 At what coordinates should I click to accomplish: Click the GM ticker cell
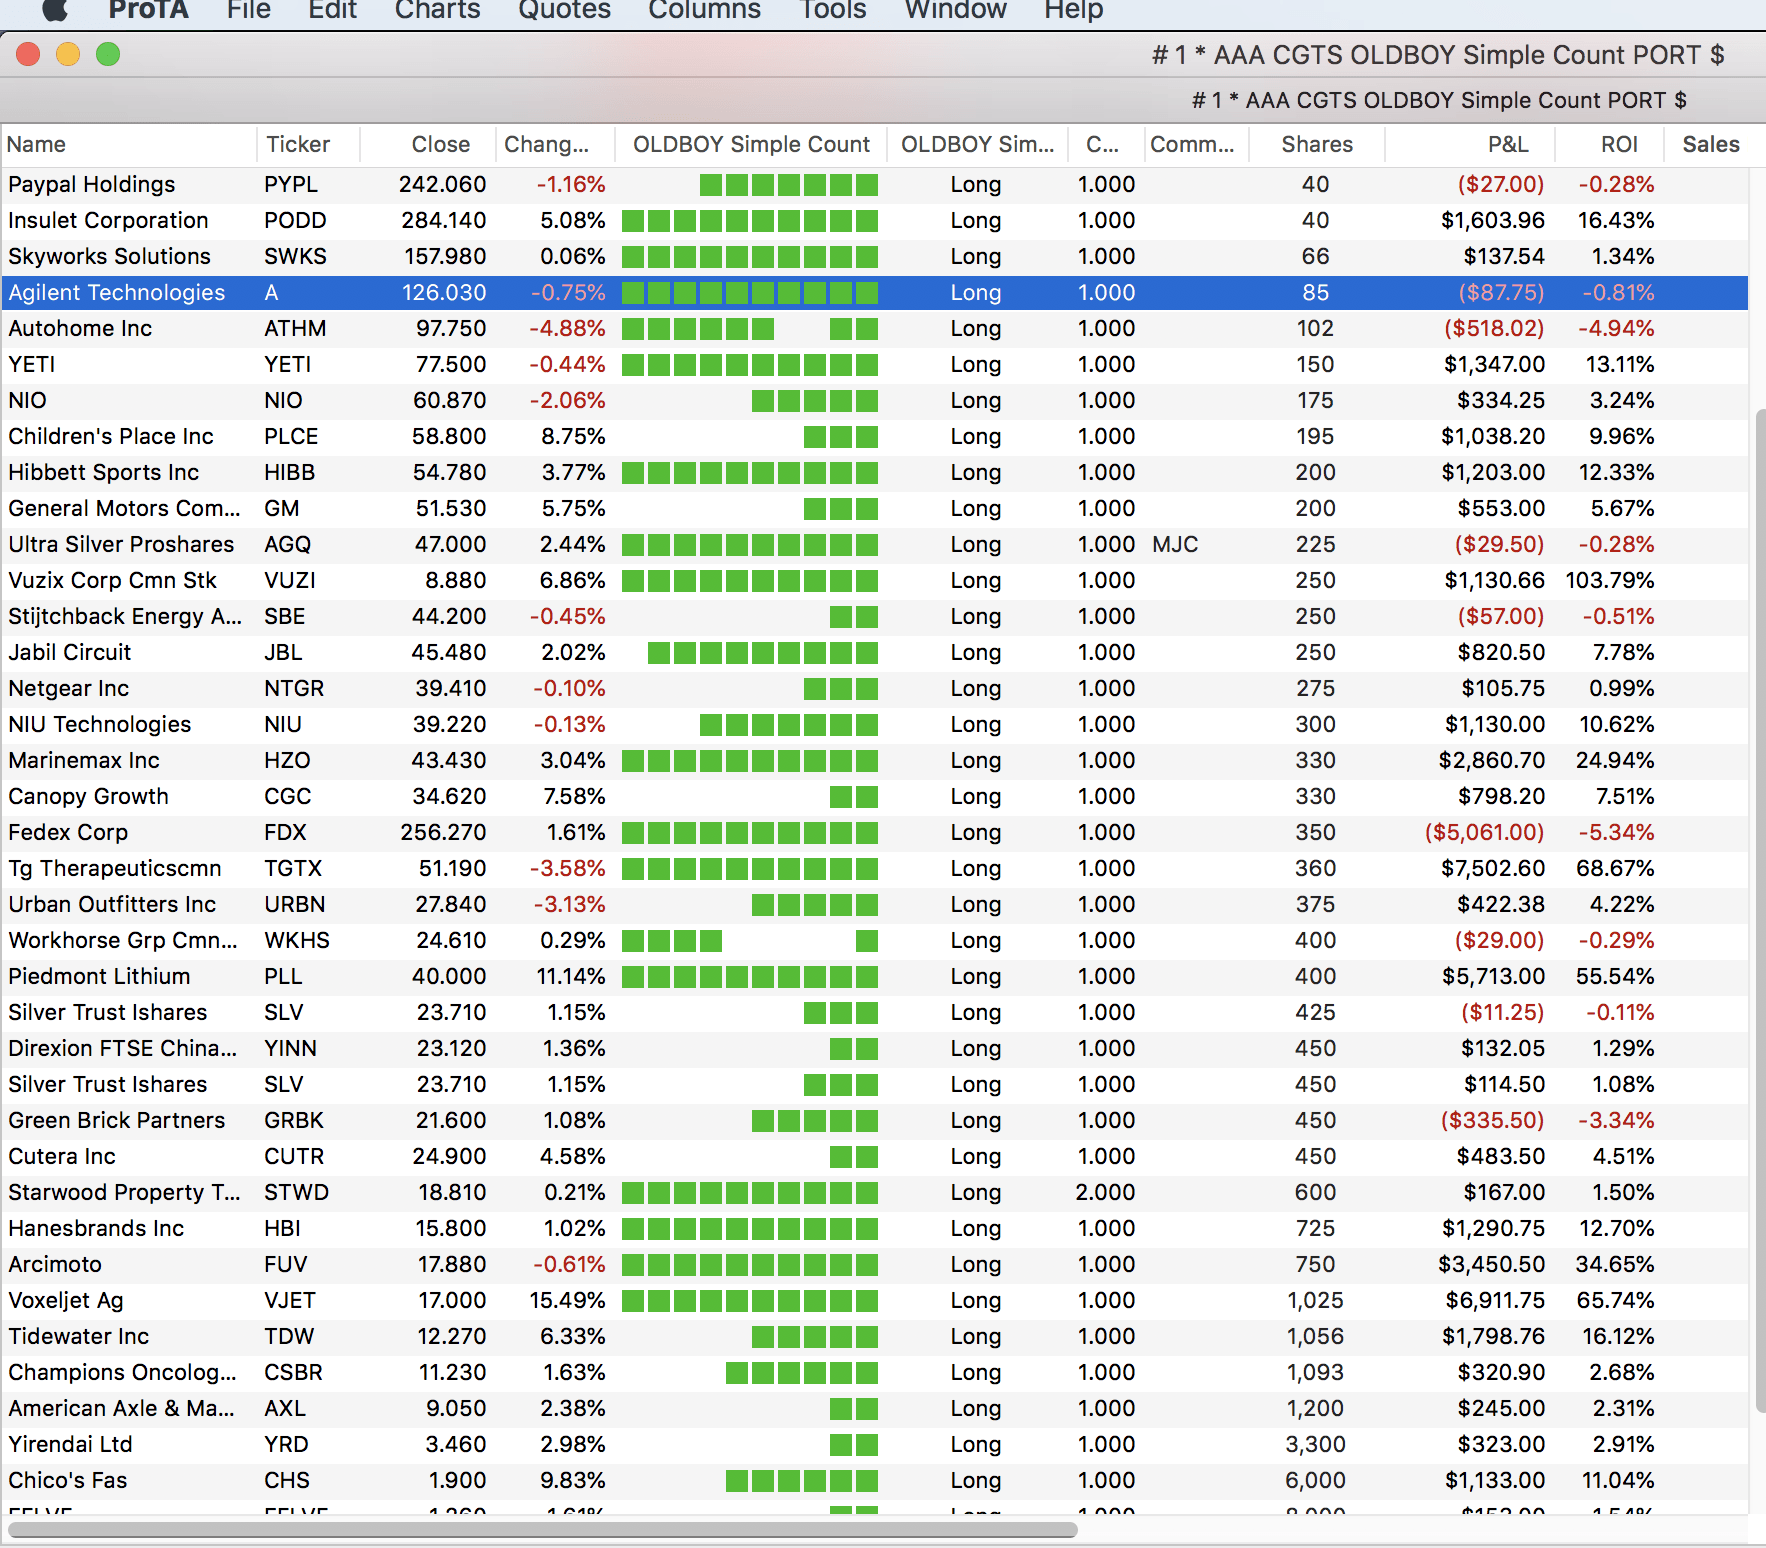click(282, 508)
